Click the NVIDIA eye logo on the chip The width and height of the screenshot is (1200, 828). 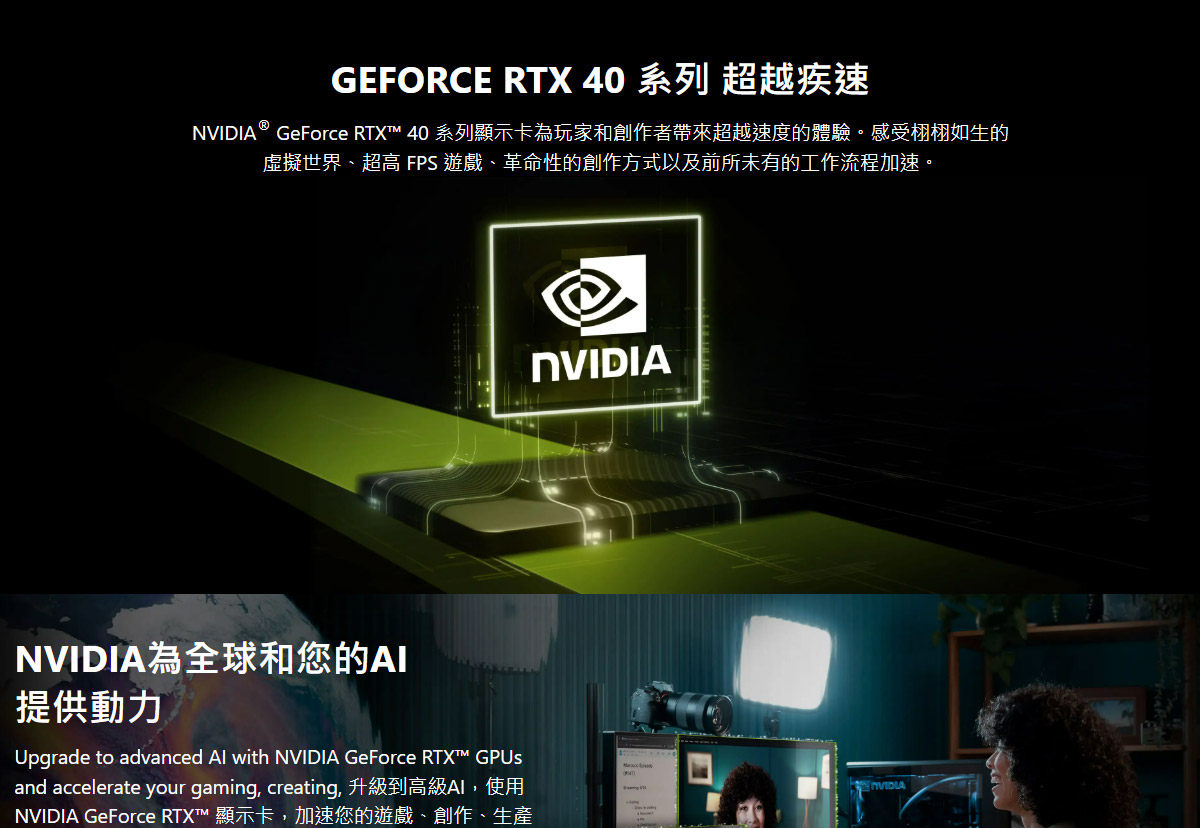click(x=593, y=295)
